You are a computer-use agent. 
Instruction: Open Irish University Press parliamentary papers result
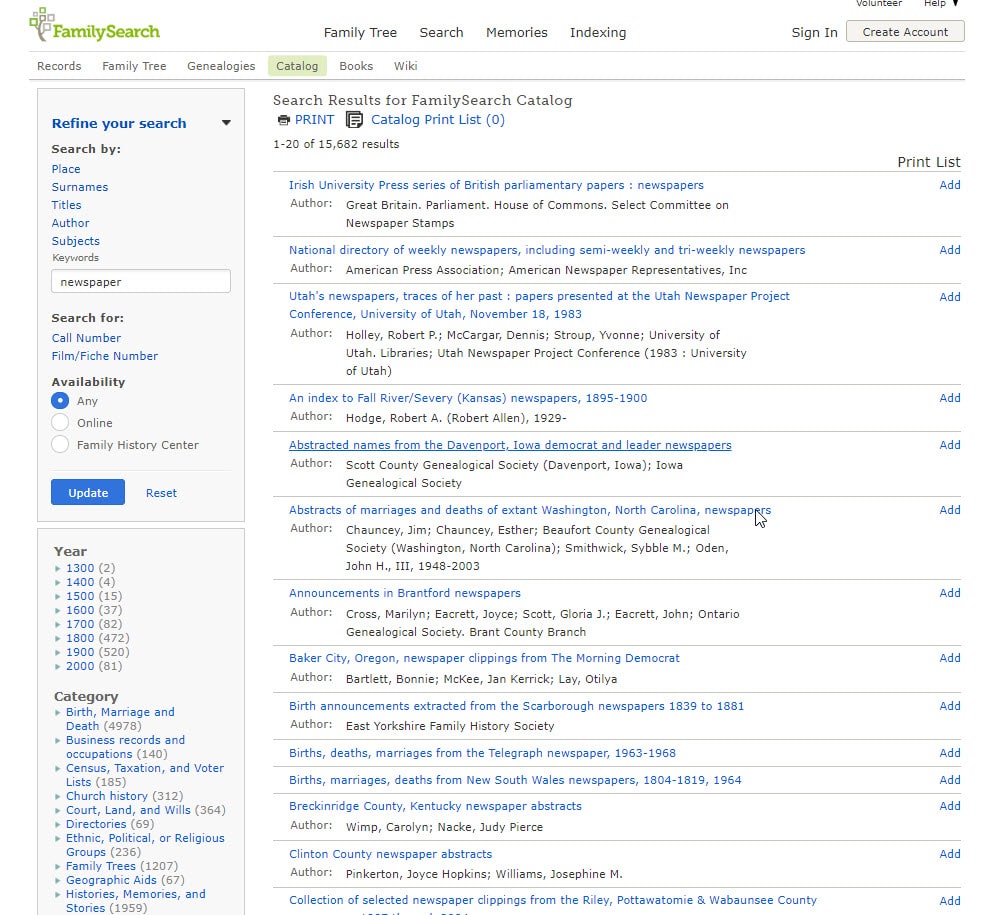(496, 185)
